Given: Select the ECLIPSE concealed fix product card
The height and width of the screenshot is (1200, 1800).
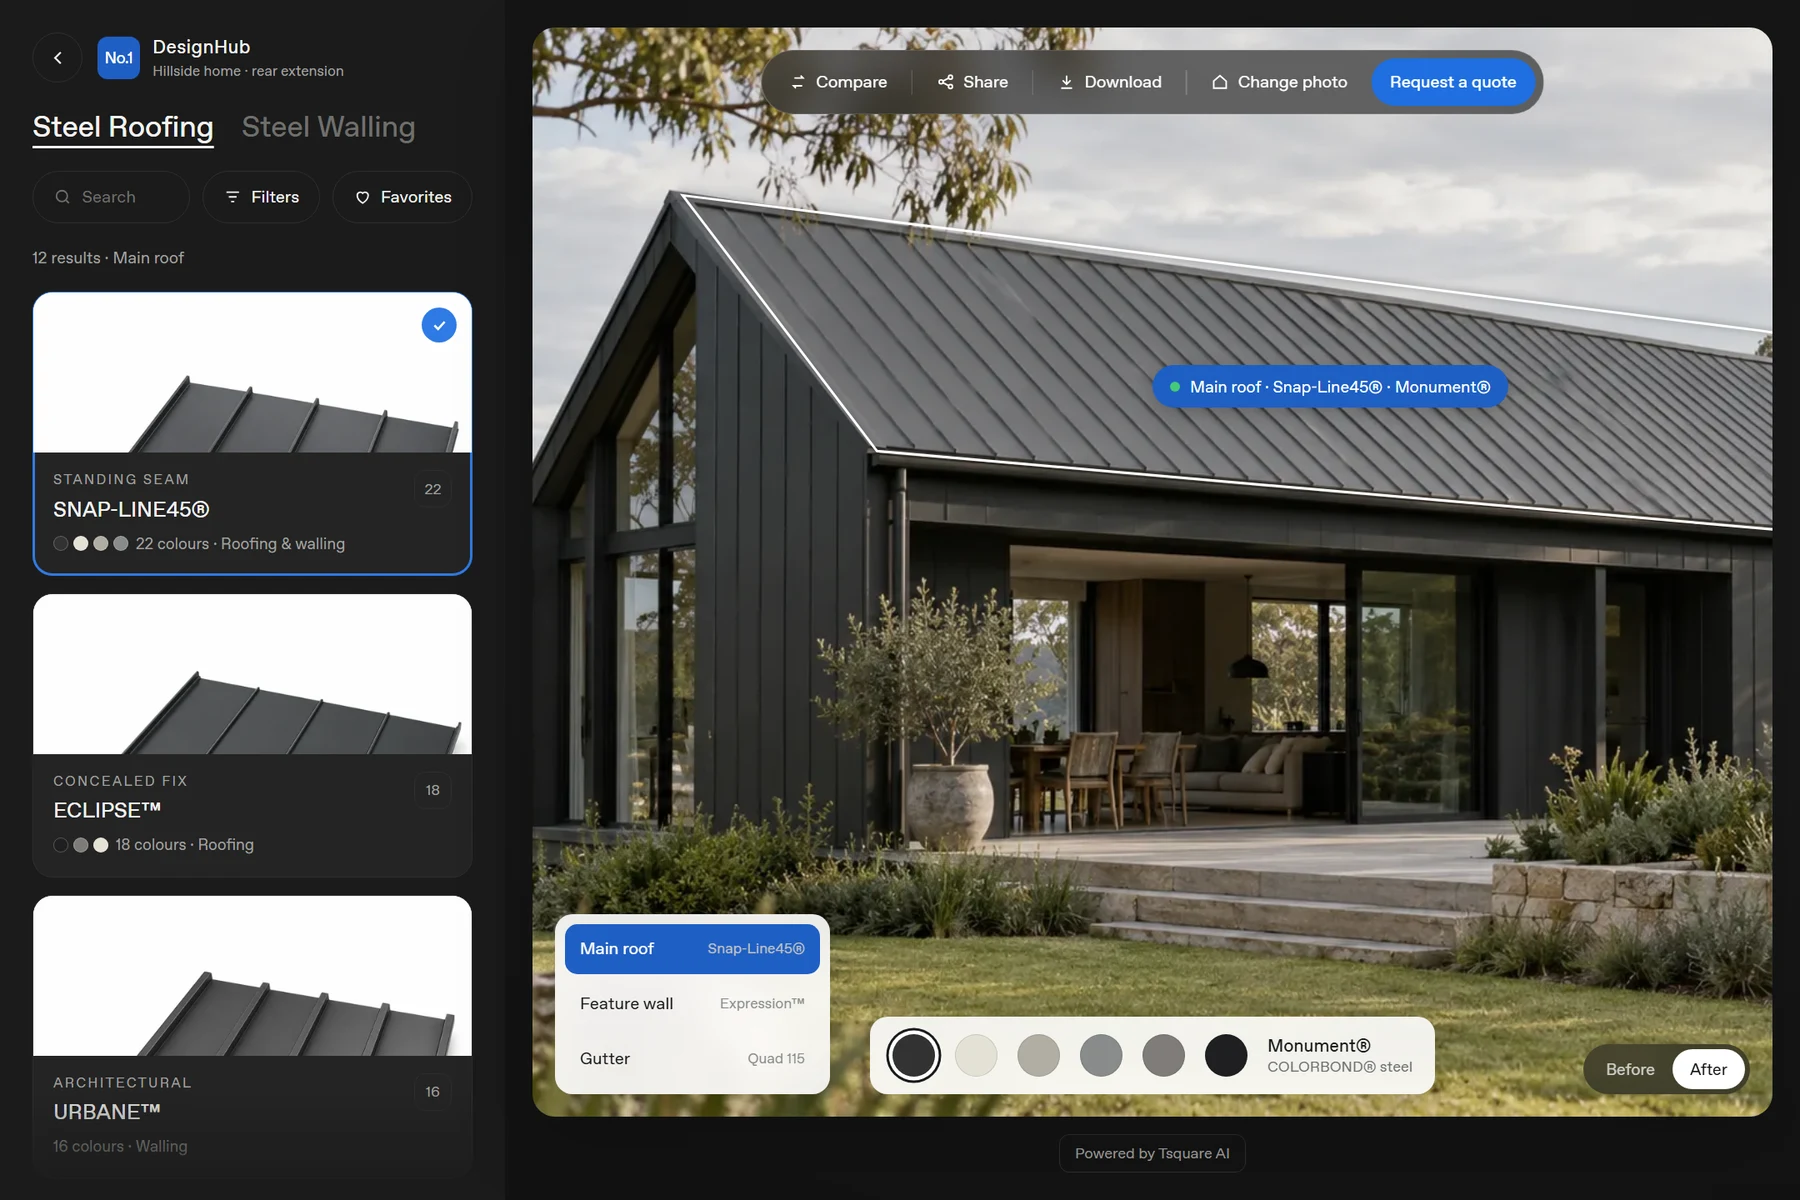Looking at the screenshot, I should tap(252, 736).
